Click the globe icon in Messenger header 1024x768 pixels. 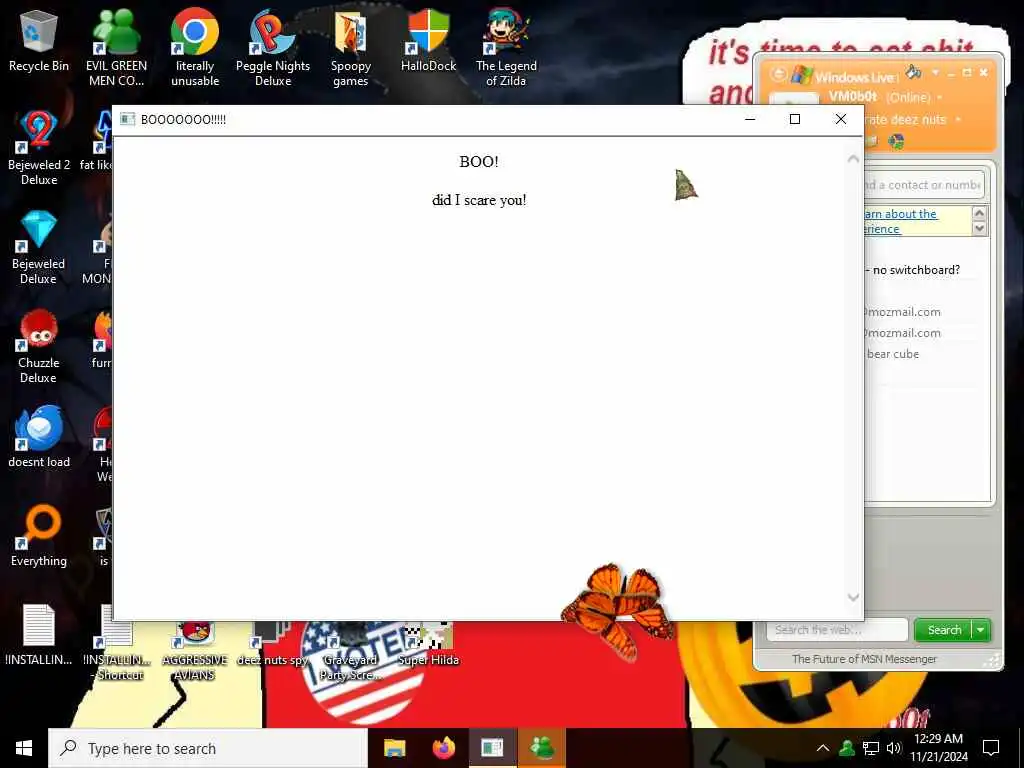pyautogui.click(x=896, y=141)
